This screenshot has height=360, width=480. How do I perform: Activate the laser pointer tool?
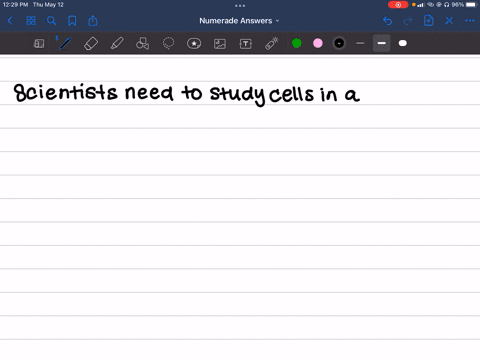272,43
